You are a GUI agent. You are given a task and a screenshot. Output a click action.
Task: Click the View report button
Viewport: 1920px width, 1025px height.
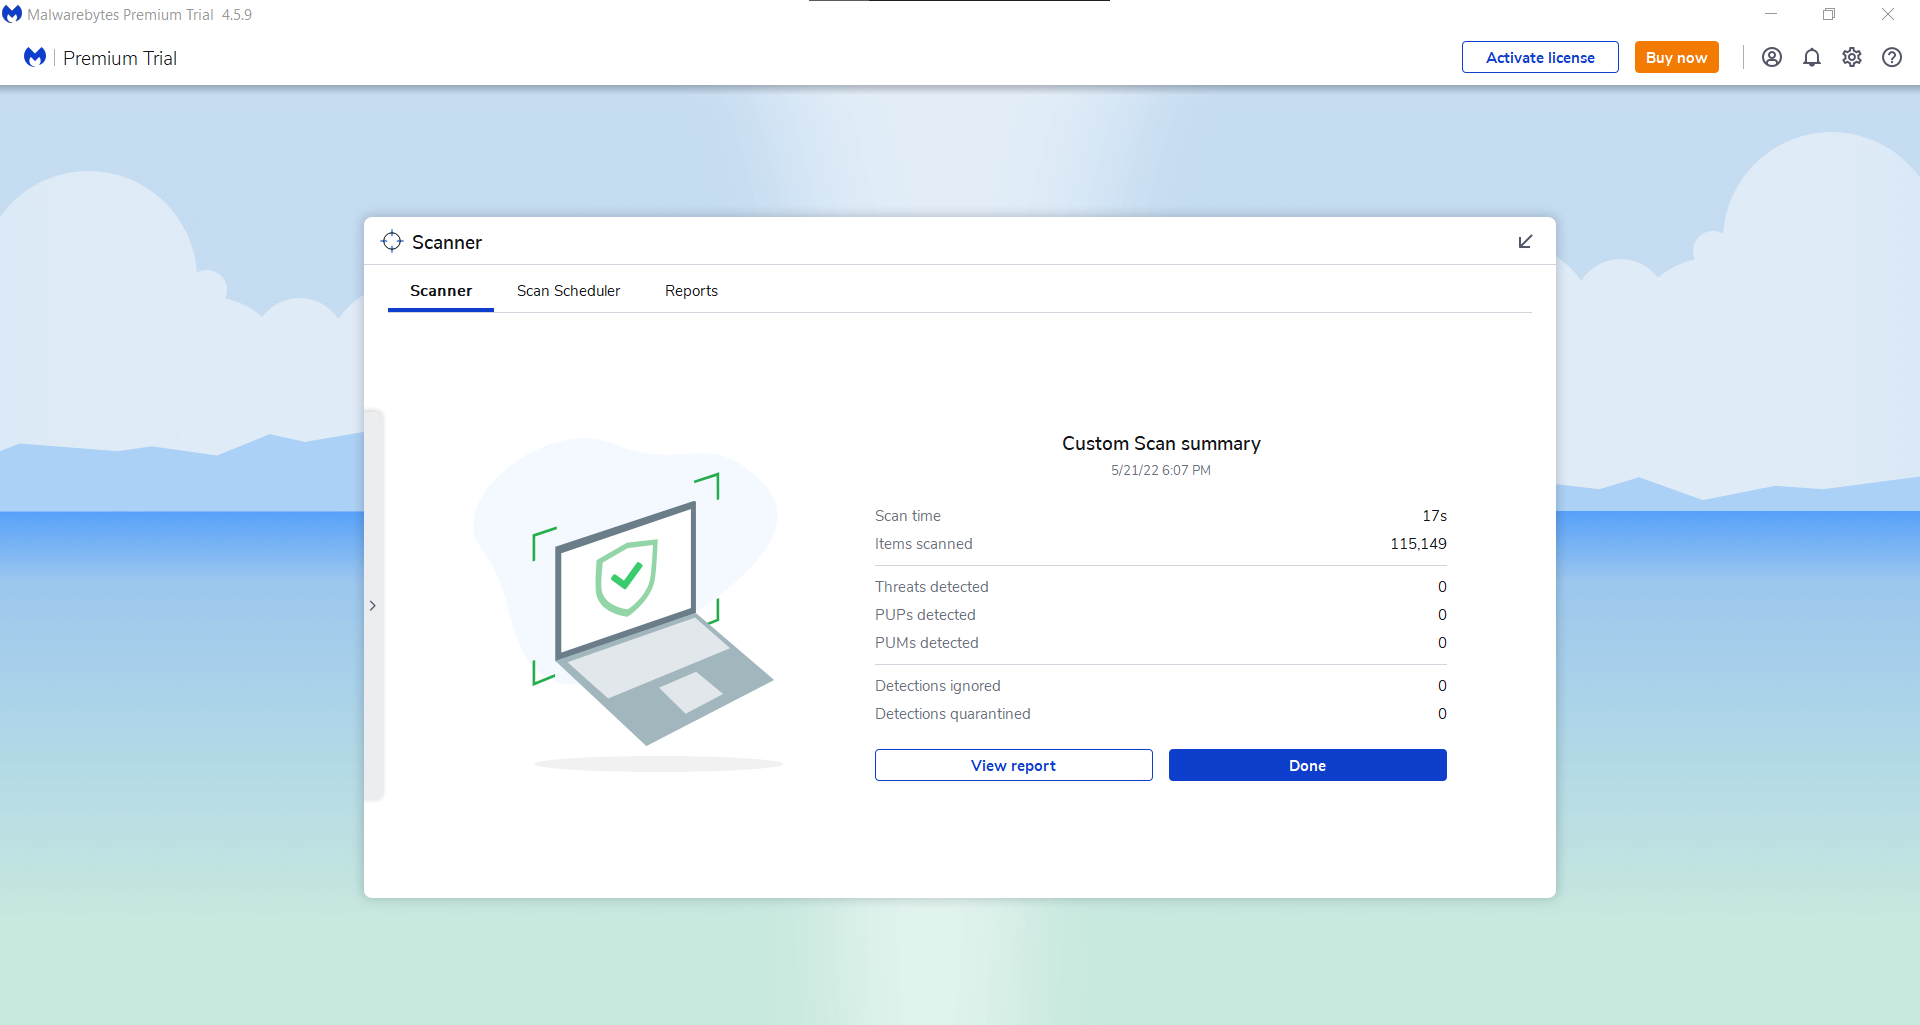[x=1013, y=765]
